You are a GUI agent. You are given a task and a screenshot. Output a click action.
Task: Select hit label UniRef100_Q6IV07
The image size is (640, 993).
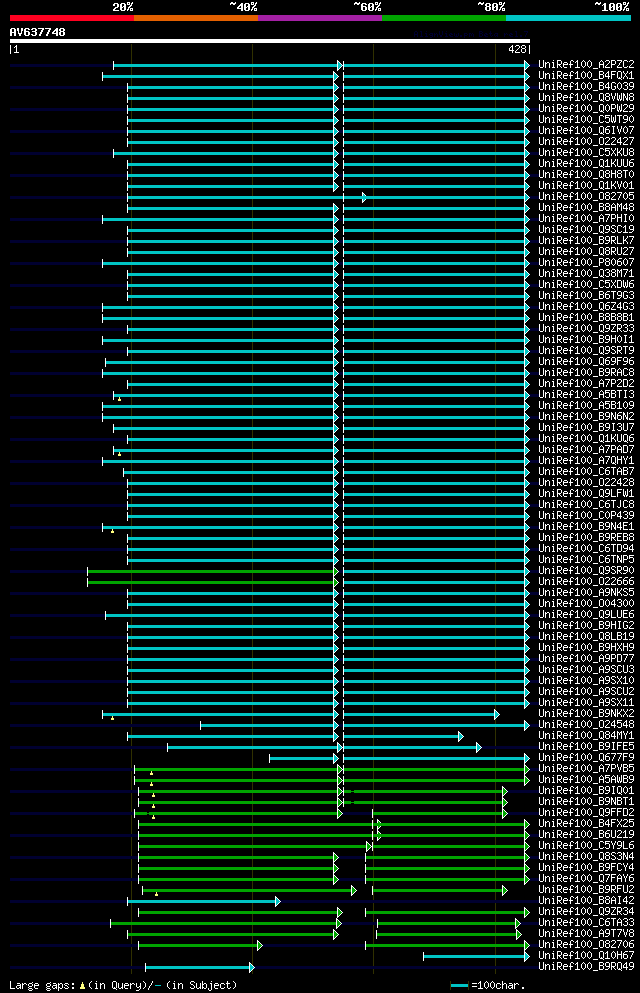click(x=586, y=130)
